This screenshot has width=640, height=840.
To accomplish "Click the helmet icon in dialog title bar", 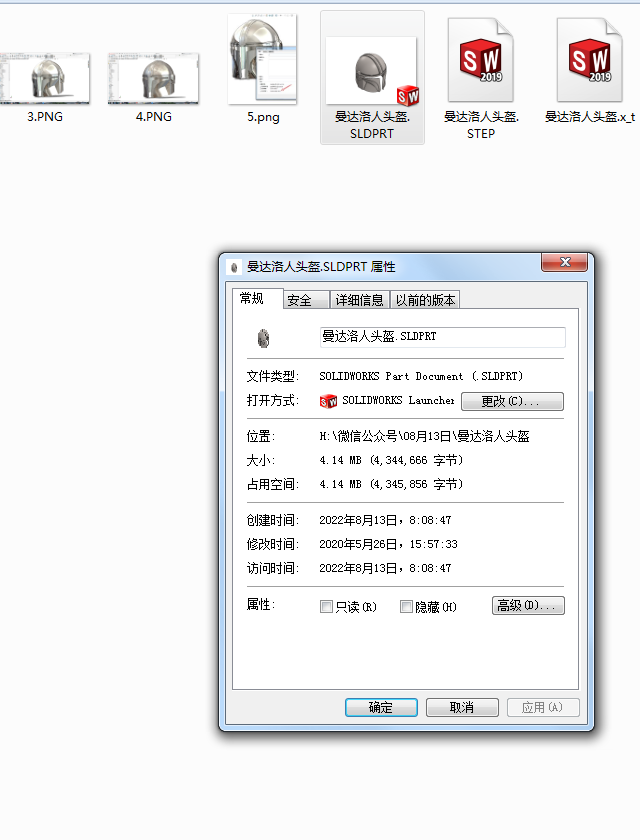I will pos(234,267).
